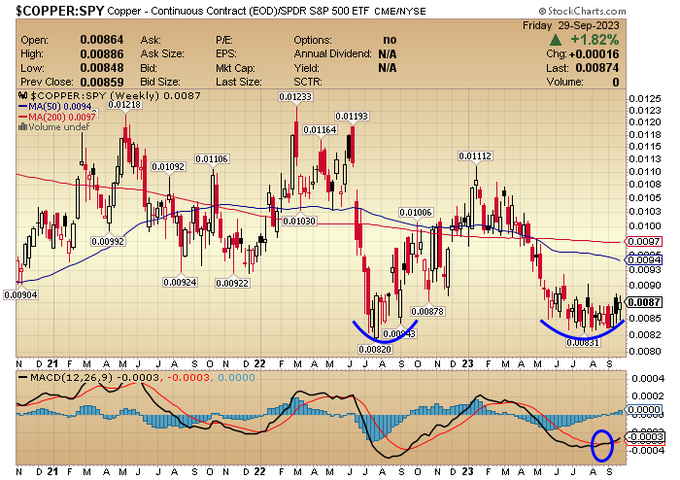Click the High value 0.00886
This screenshot has width=680, height=480.
[x=102, y=54]
